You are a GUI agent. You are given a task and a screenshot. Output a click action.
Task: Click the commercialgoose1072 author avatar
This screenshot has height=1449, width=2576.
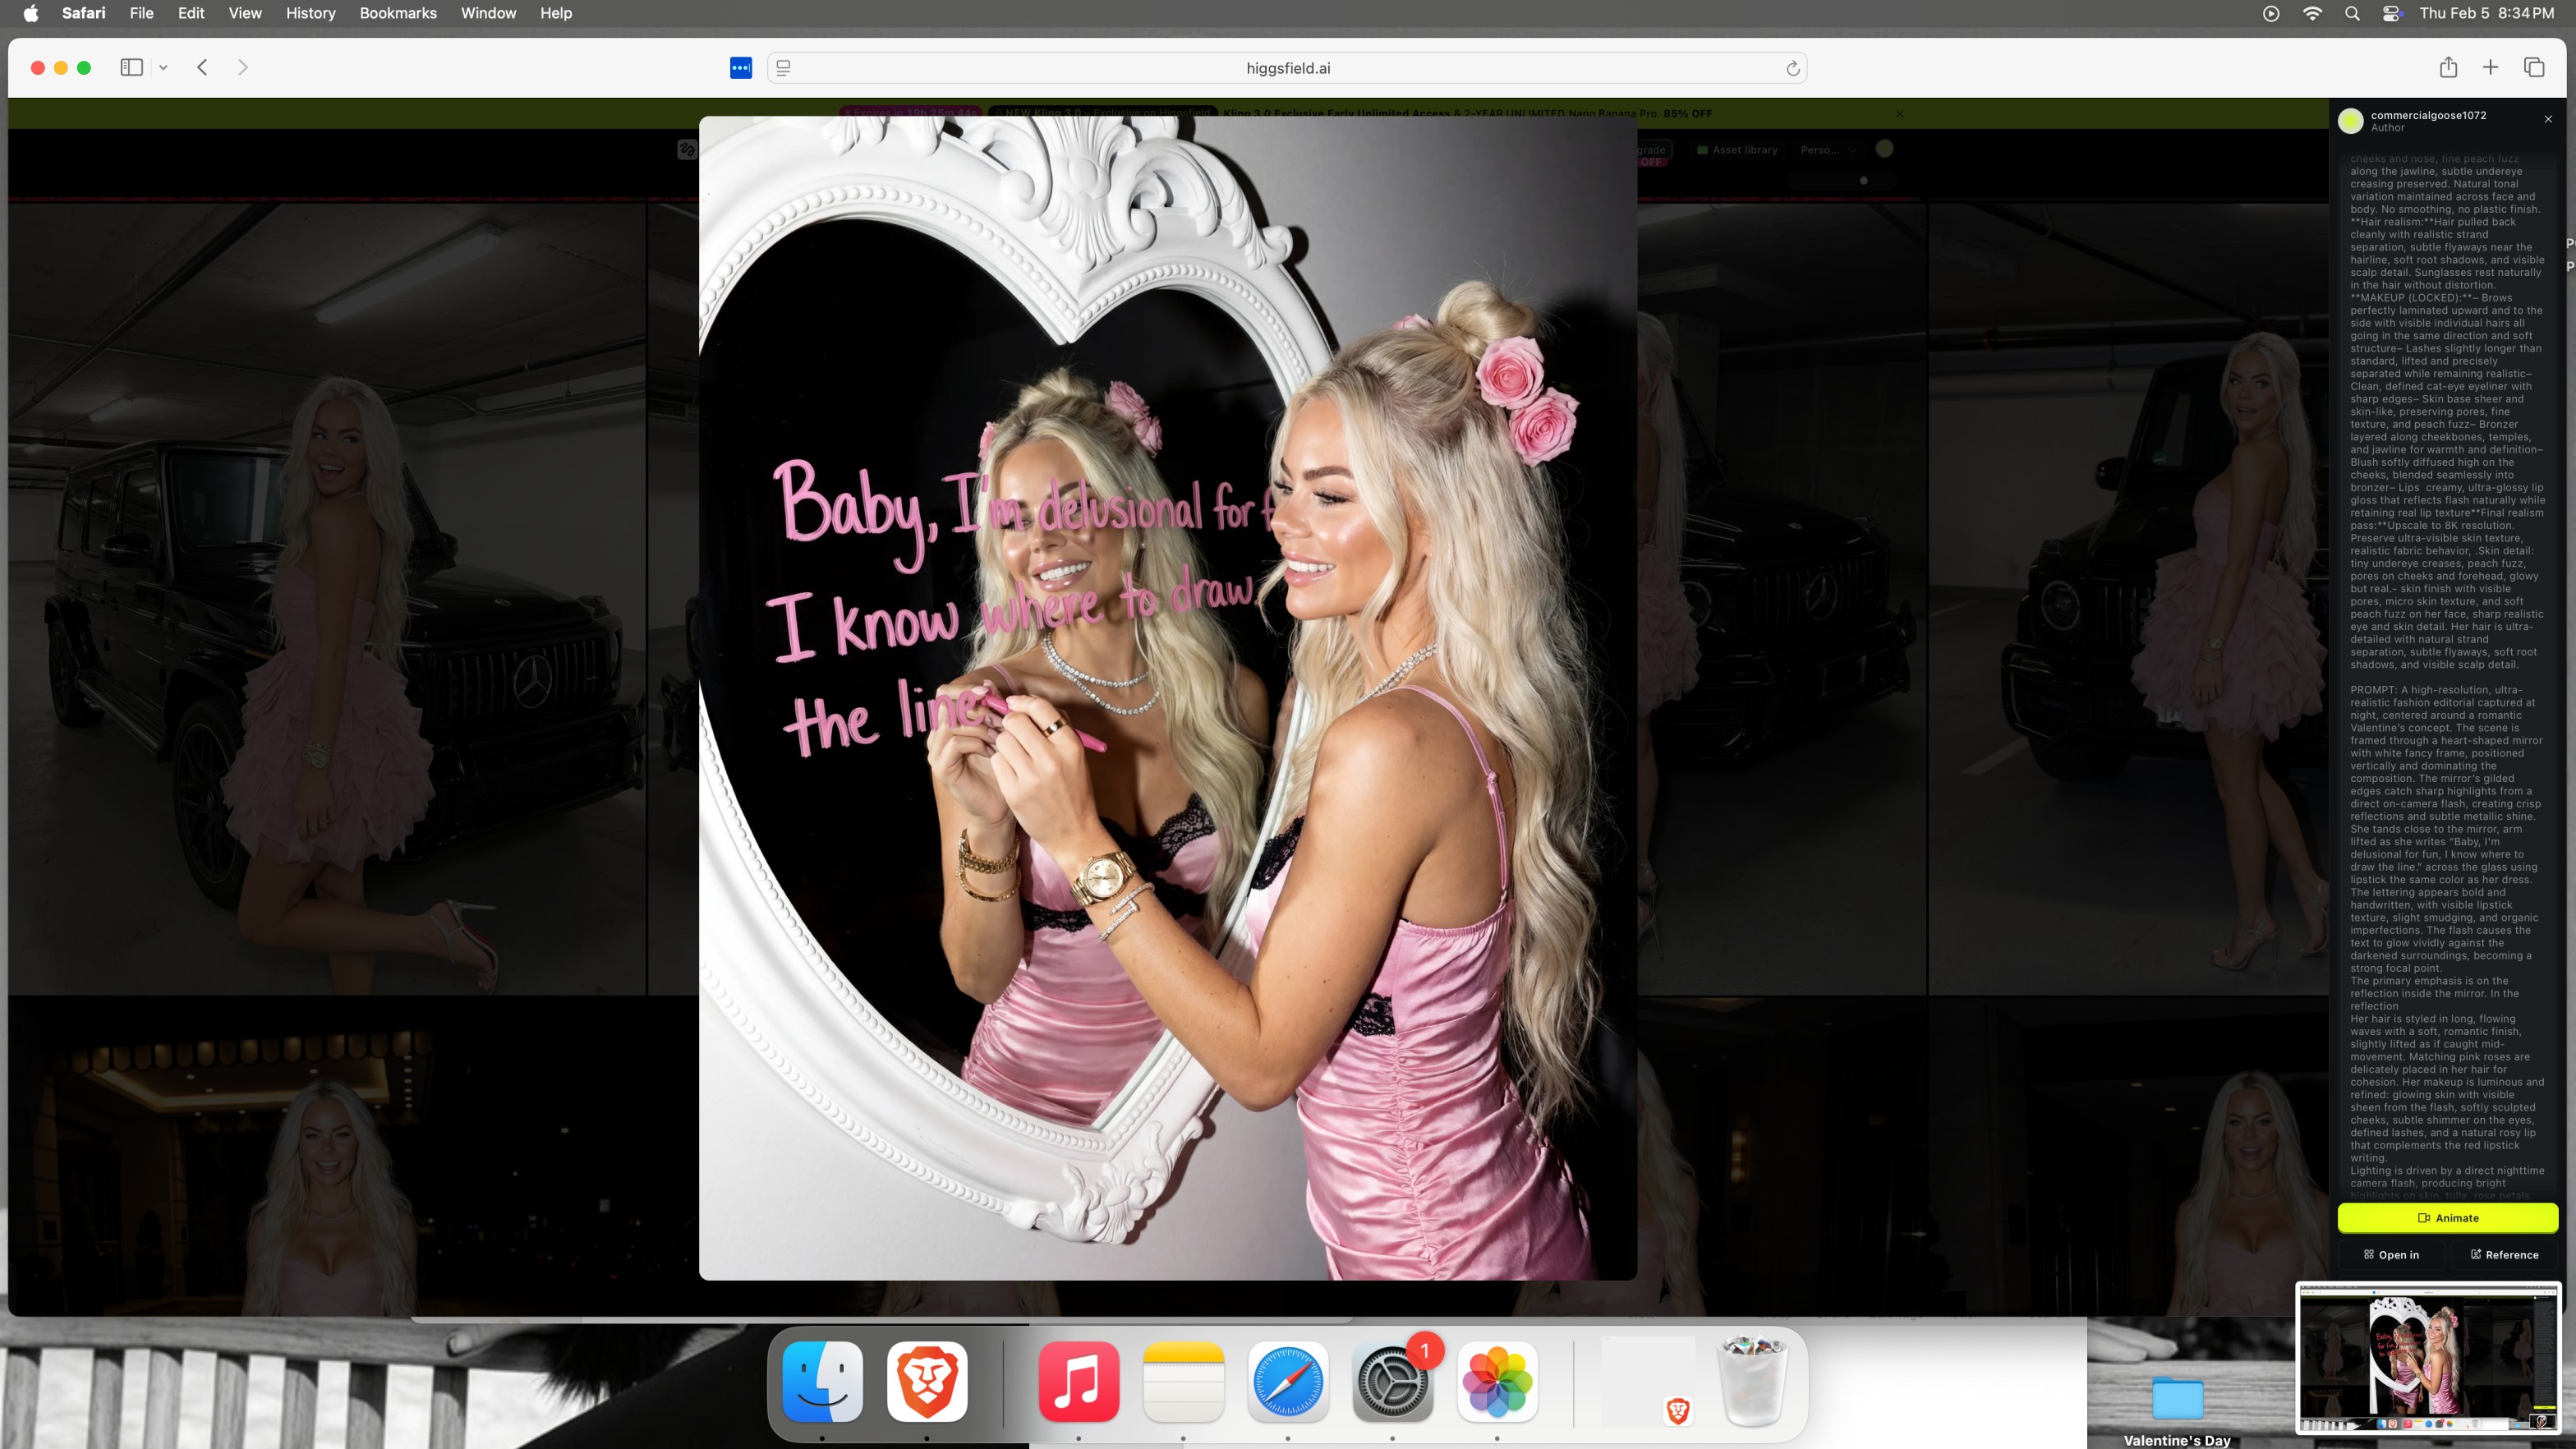click(2350, 121)
